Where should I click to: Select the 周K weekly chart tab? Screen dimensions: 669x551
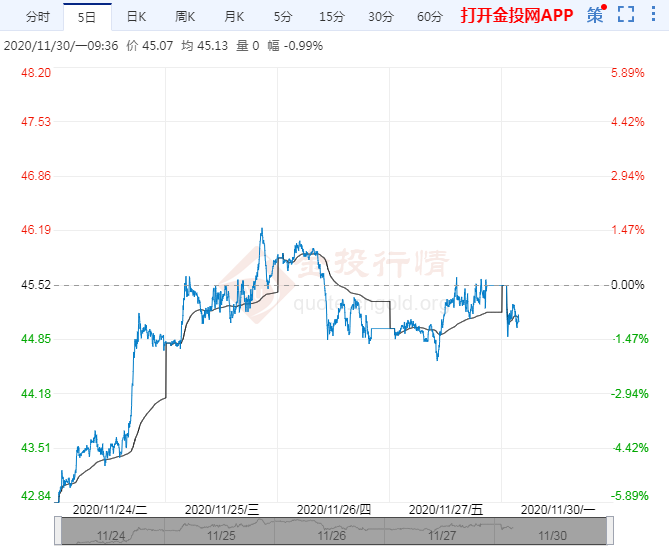[x=185, y=16]
